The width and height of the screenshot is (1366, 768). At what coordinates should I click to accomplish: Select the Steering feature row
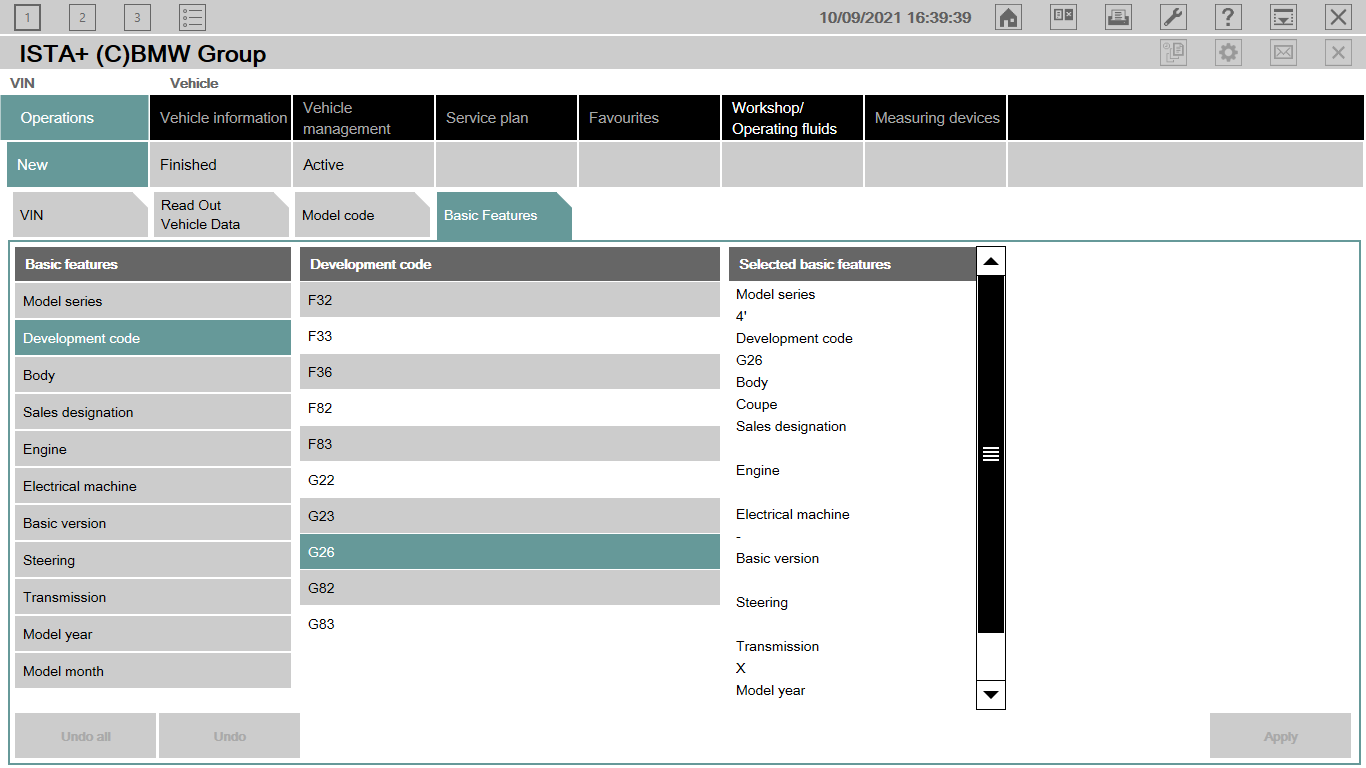click(x=153, y=560)
